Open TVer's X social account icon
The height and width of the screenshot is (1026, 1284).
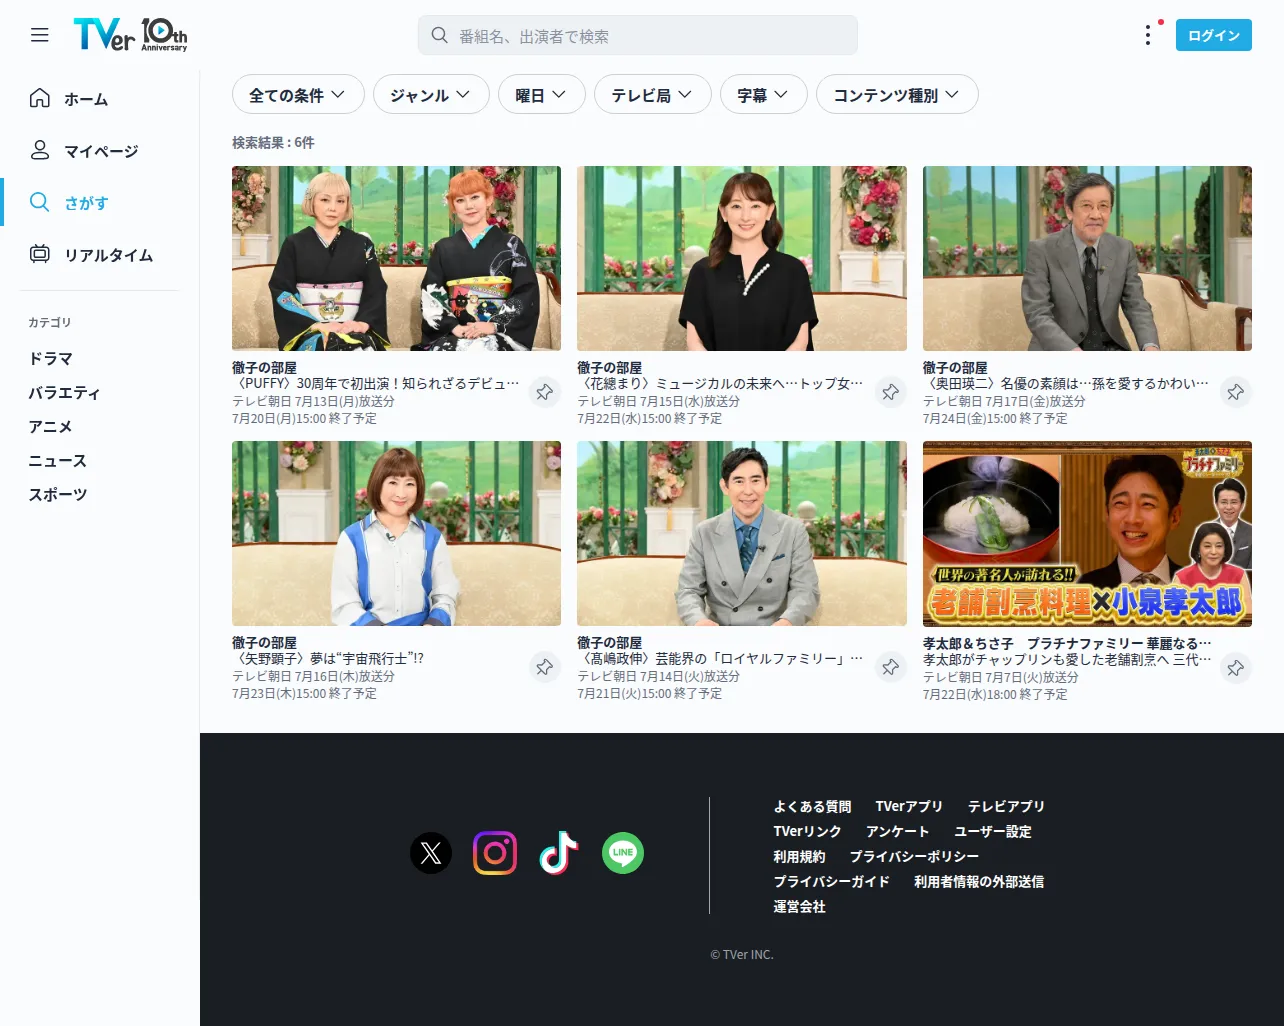[431, 853]
